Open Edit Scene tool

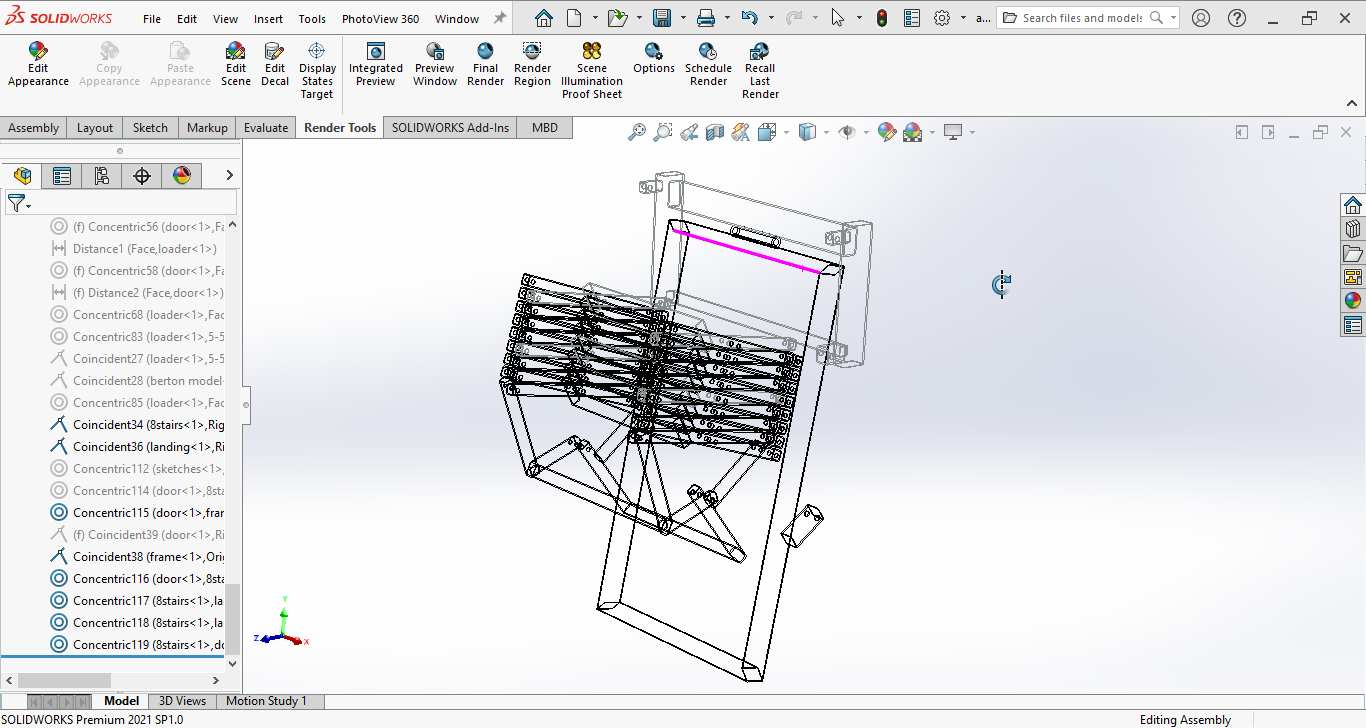(x=236, y=64)
